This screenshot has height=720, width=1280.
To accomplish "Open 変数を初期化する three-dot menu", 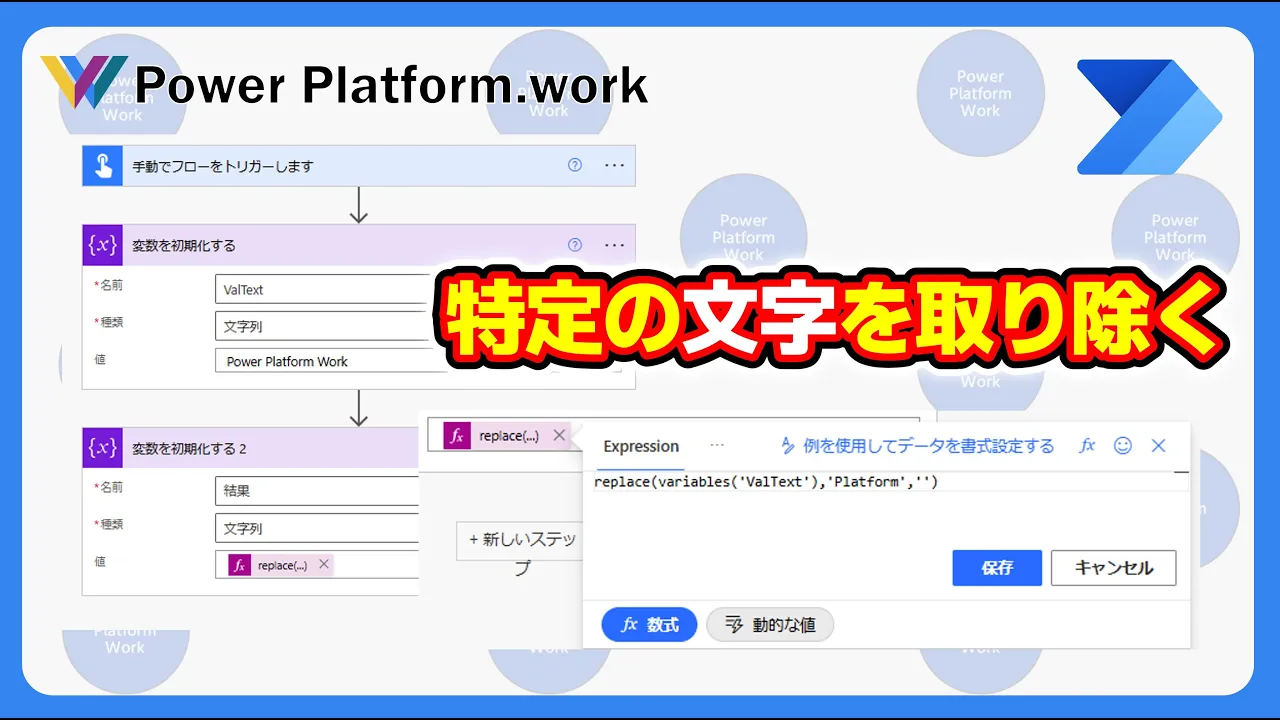I will click(614, 244).
